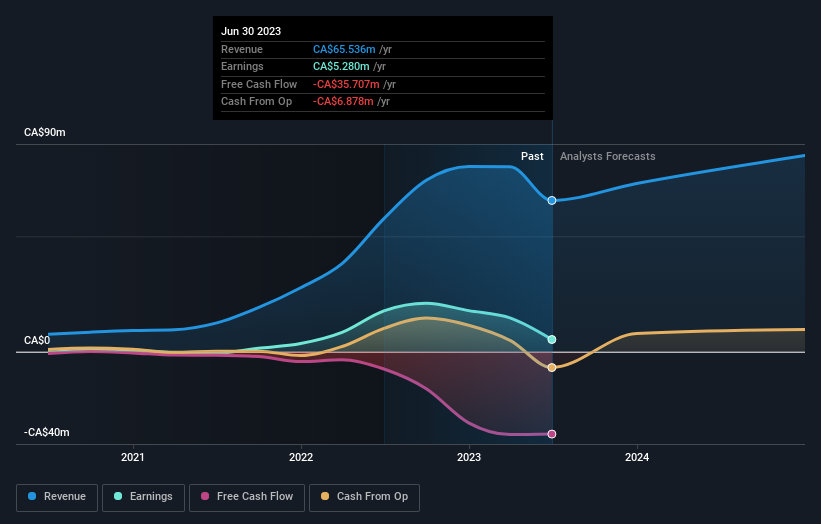Click the Revenue row label in tooltip
The image size is (821, 524).
242,49
